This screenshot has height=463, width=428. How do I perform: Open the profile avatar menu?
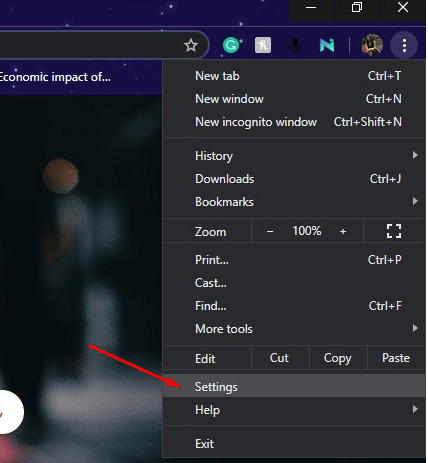372,45
